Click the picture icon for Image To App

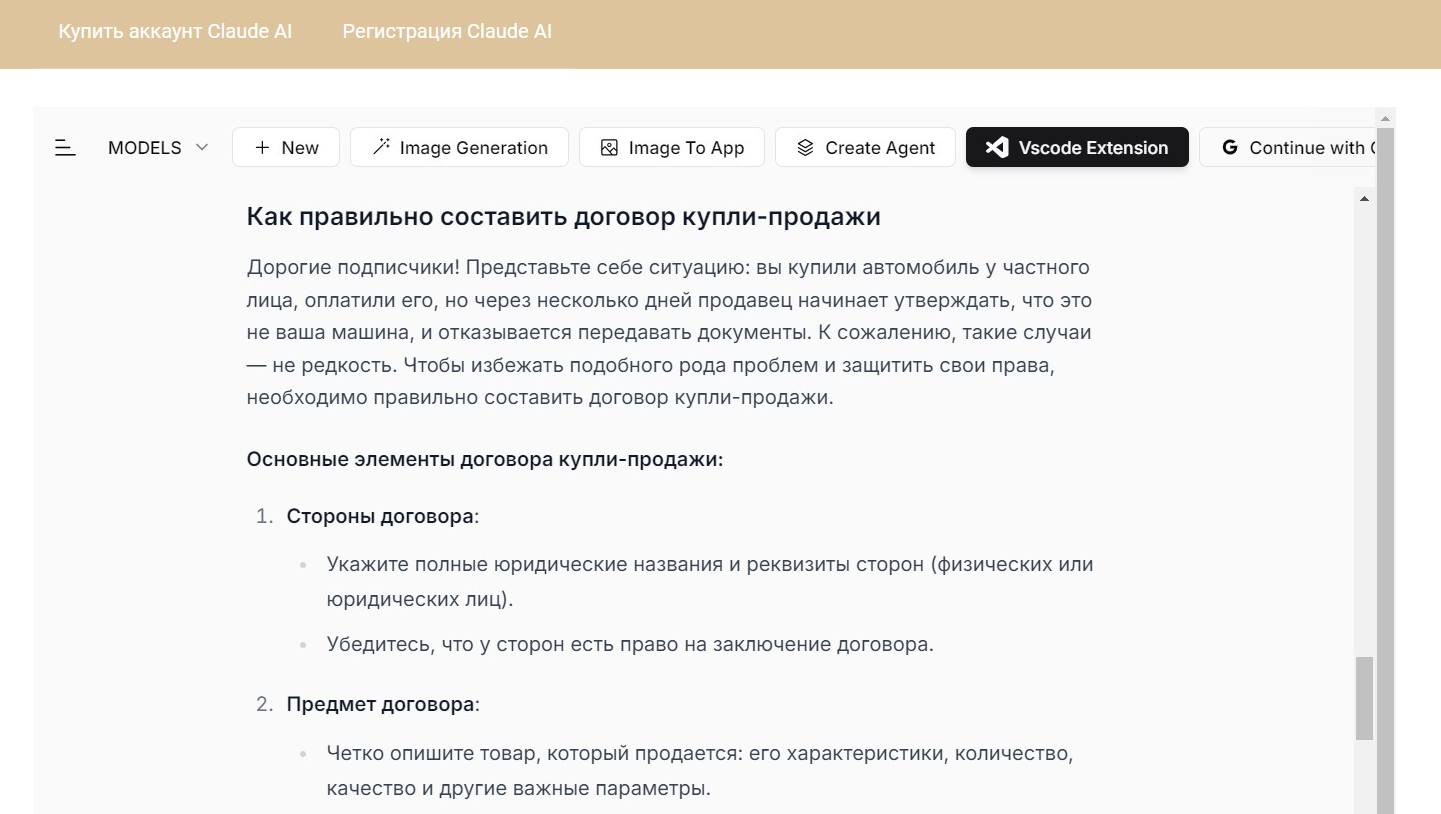609,148
